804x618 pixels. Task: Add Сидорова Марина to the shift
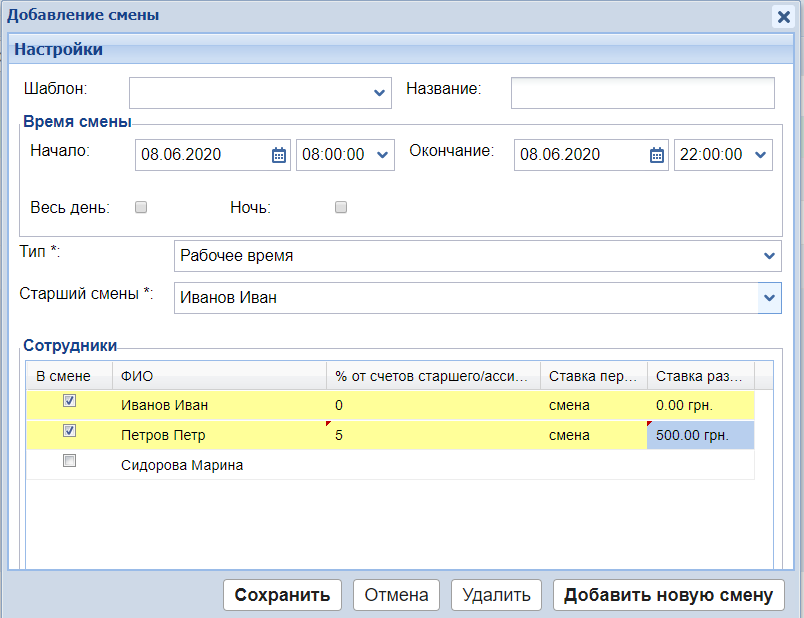69,461
